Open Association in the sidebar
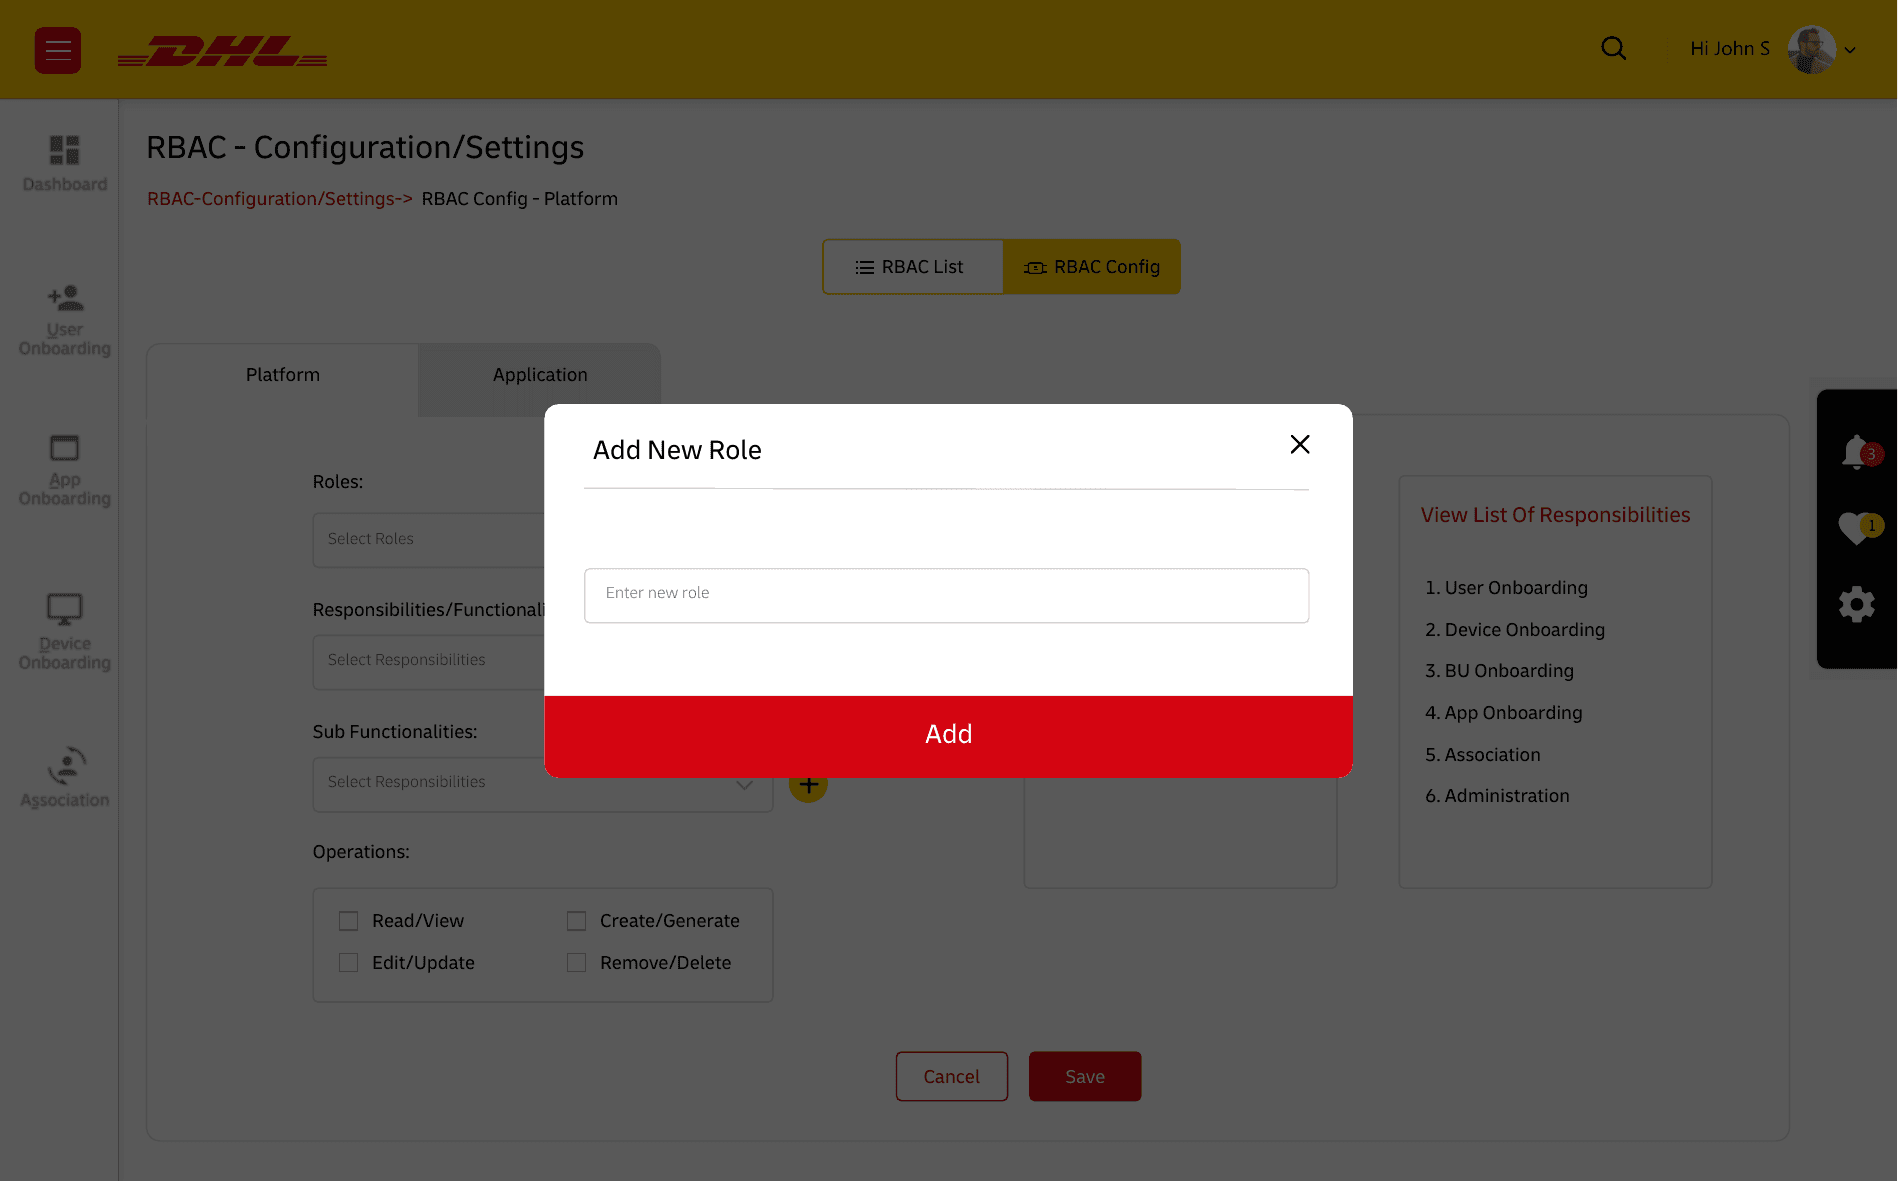1898x1181 pixels. [65, 778]
